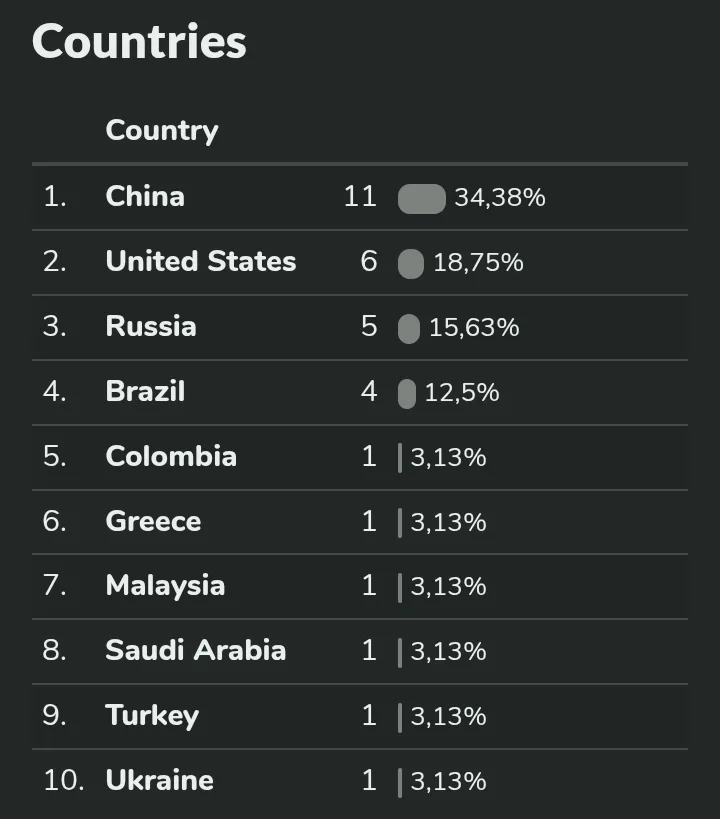
Task: Click the 34,38% value for China
Action: 500,198
